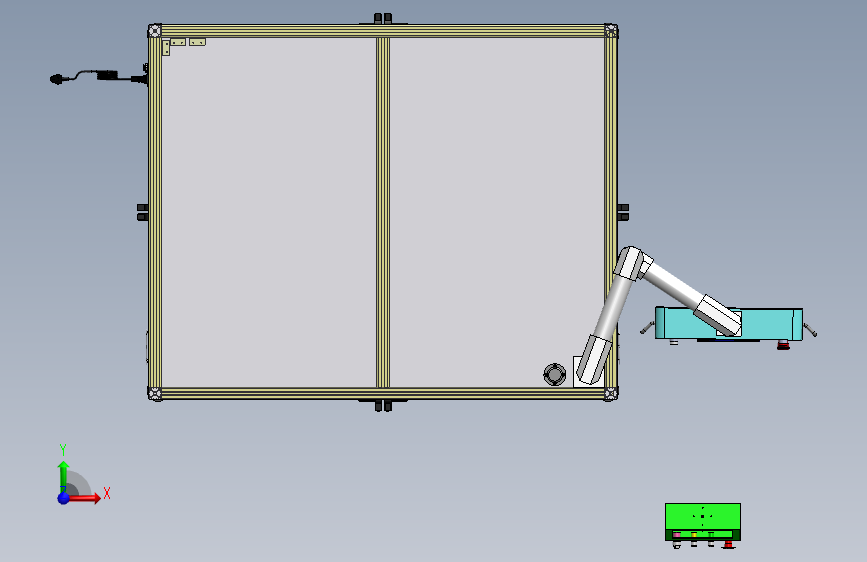Screen dimensions: 867x562
Task: Click the blue Z axis ball of triad
Action: click(x=64, y=498)
